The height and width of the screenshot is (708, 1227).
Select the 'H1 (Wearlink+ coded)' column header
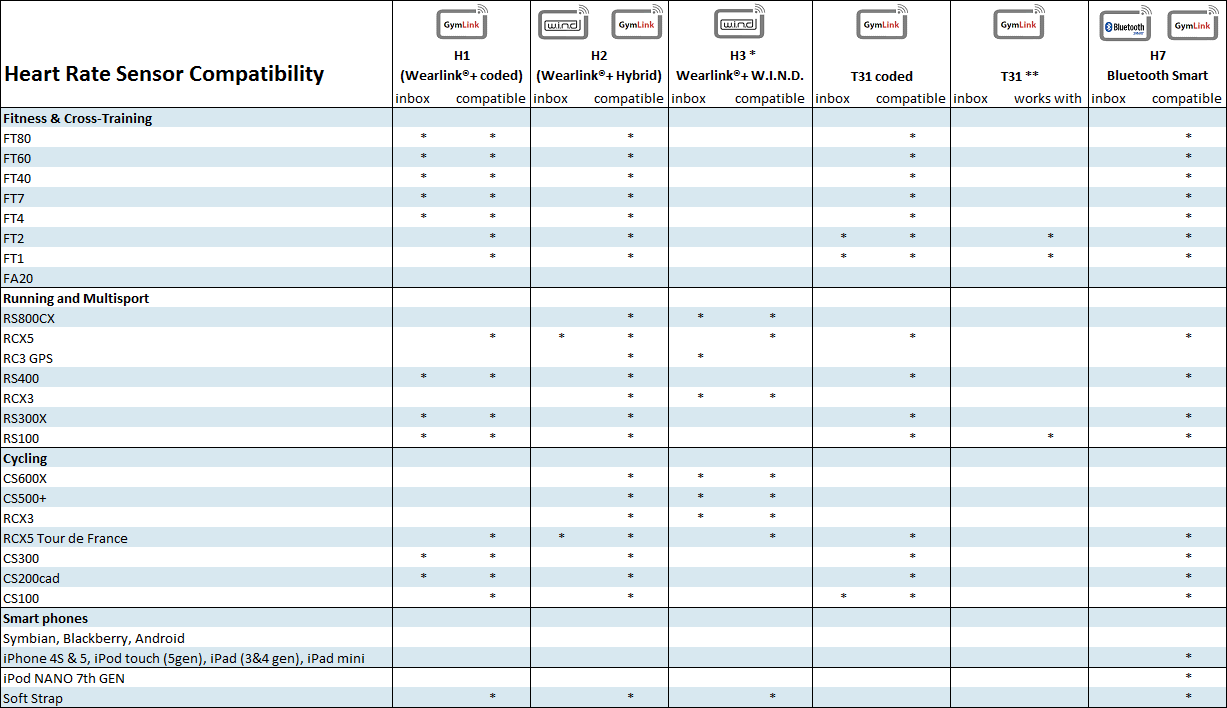click(x=461, y=66)
